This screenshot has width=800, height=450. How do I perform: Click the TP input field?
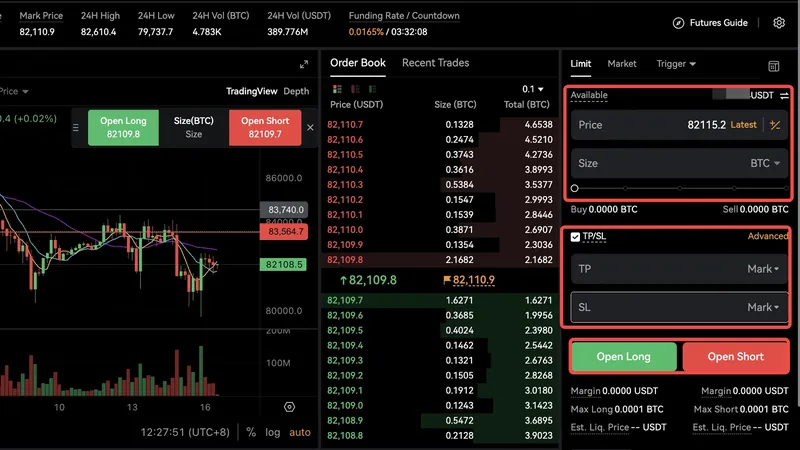click(x=679, y=269)
